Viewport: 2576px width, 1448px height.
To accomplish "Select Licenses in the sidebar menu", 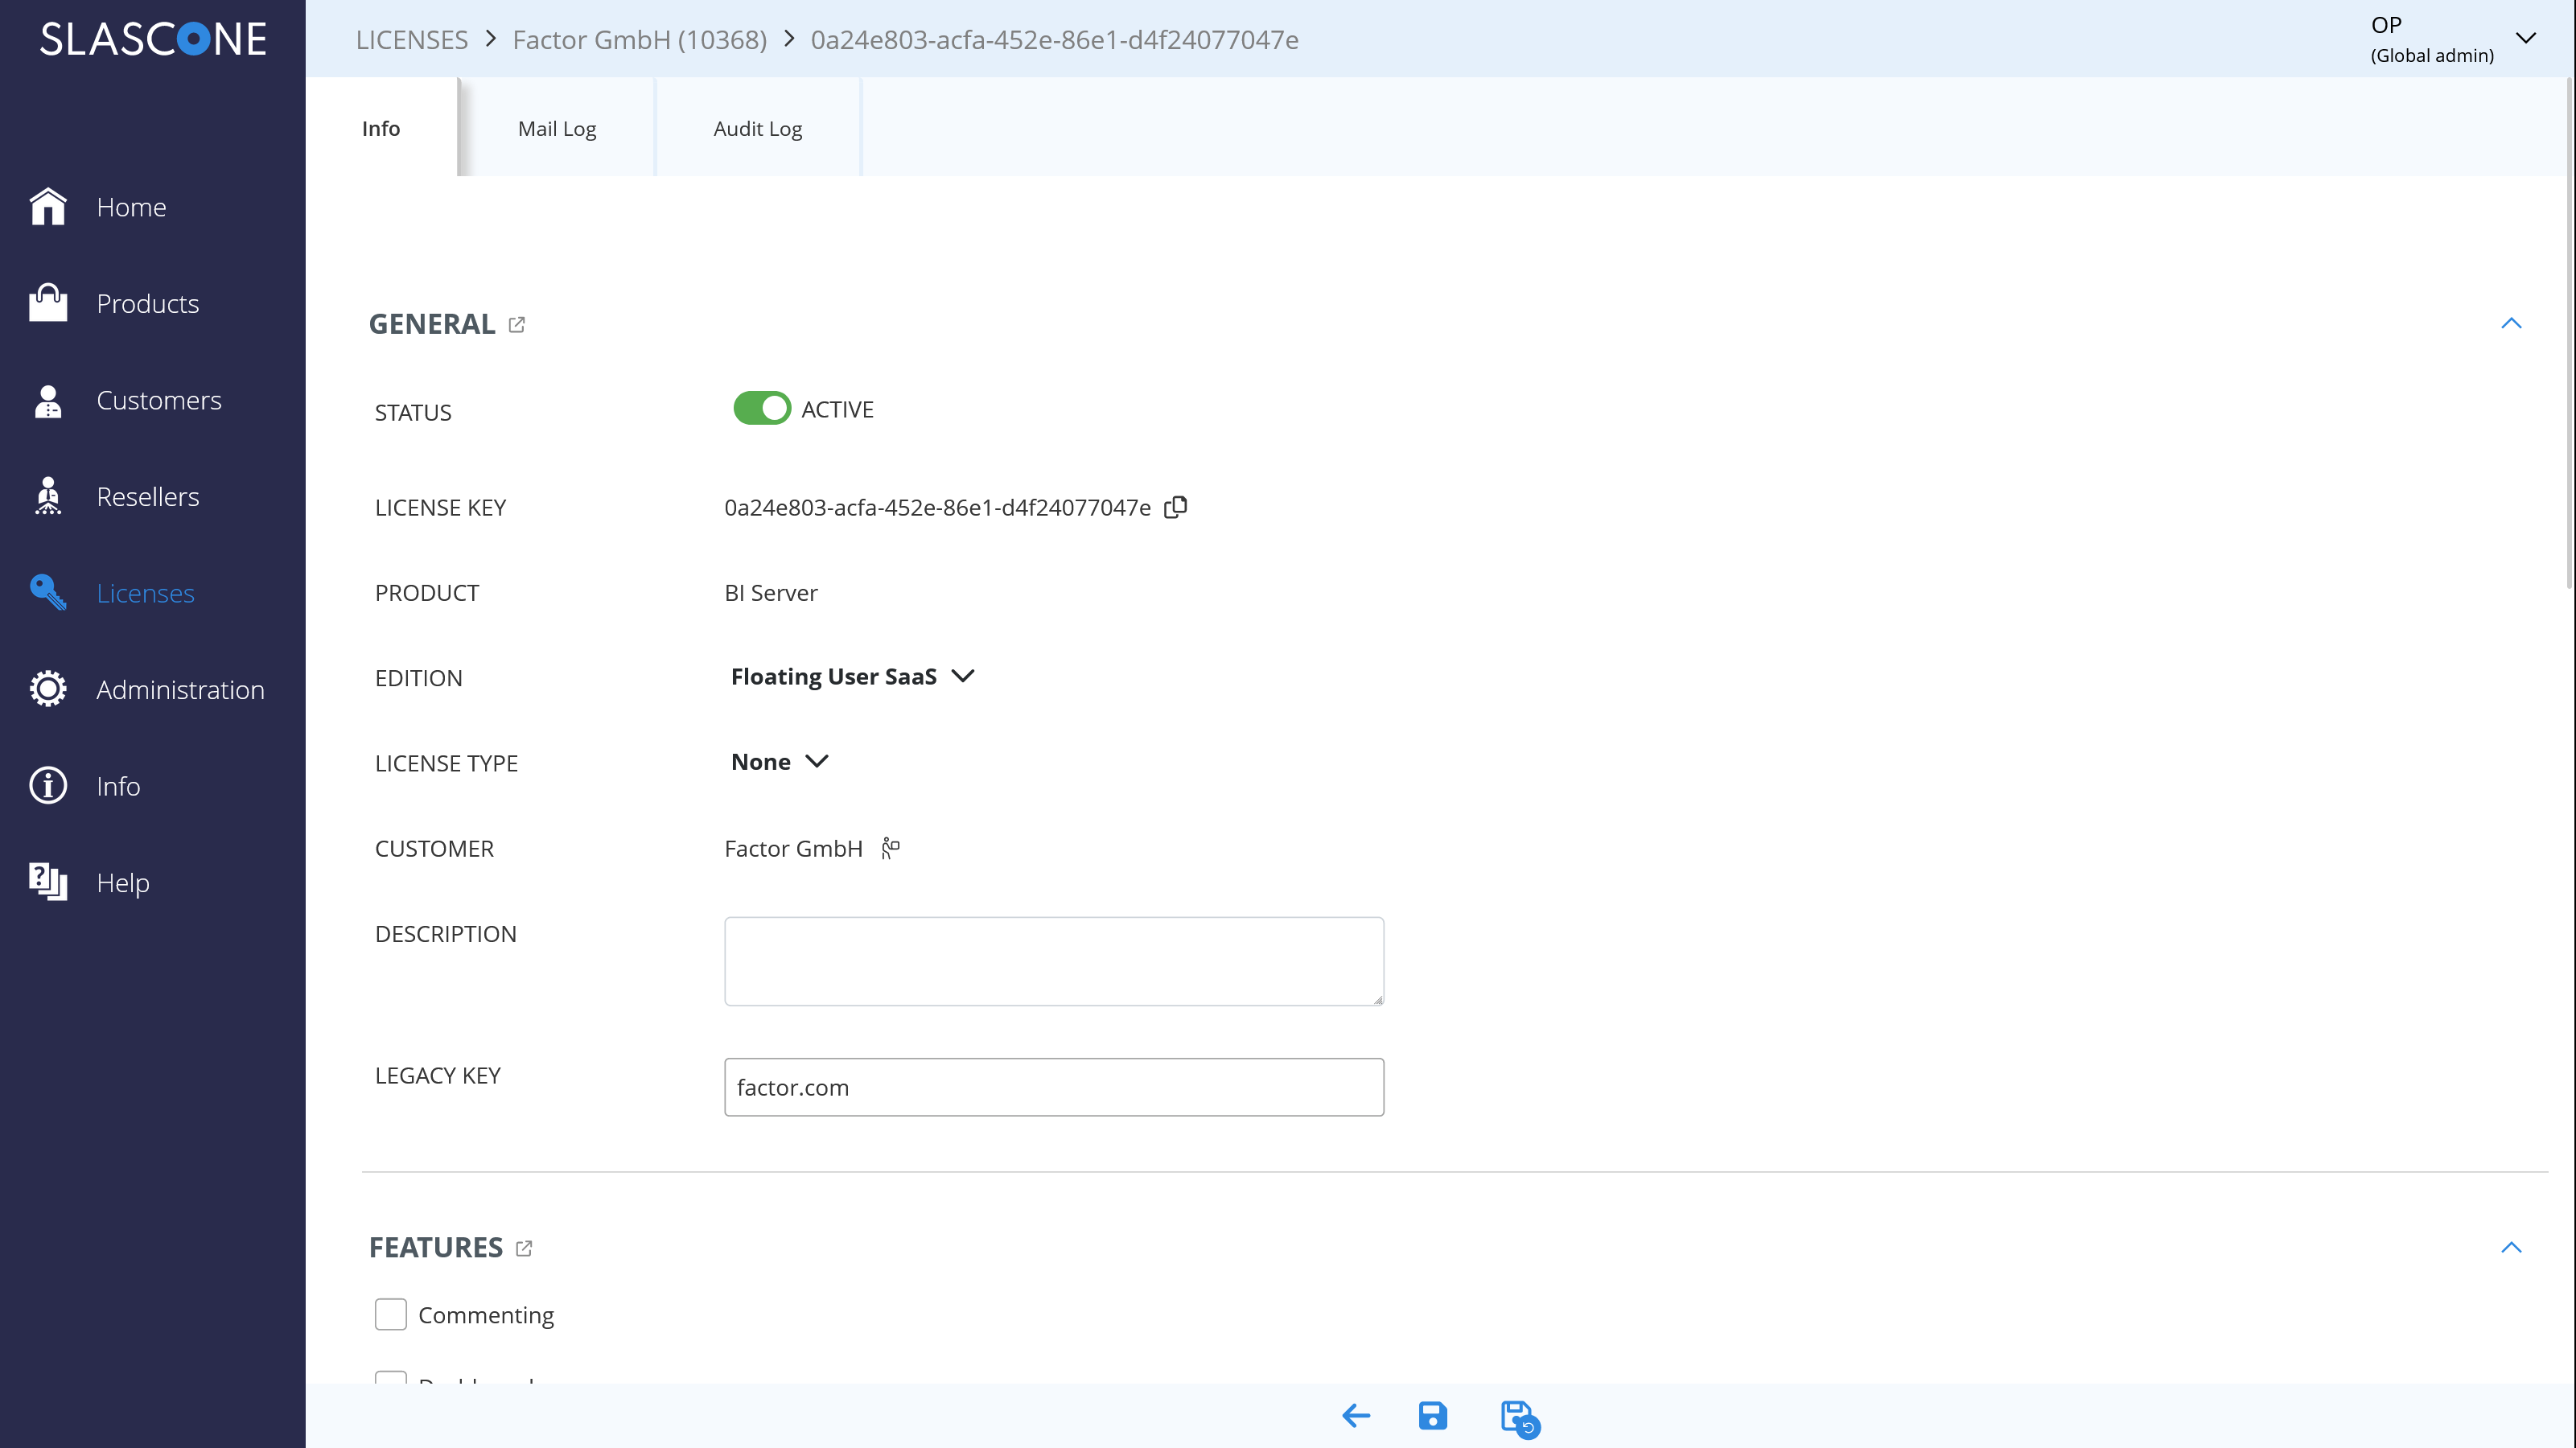I will point(146,593).
